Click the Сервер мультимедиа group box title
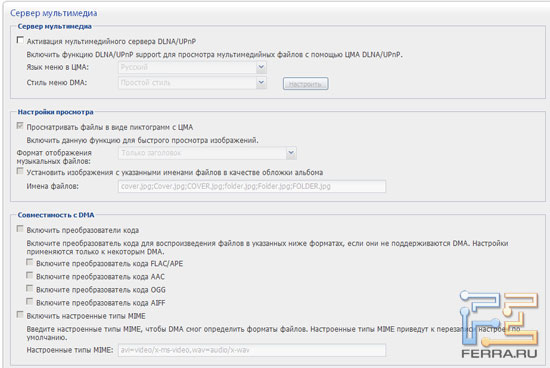The width and height of the screenshot is (550, 368). click(x=55, y=26)
